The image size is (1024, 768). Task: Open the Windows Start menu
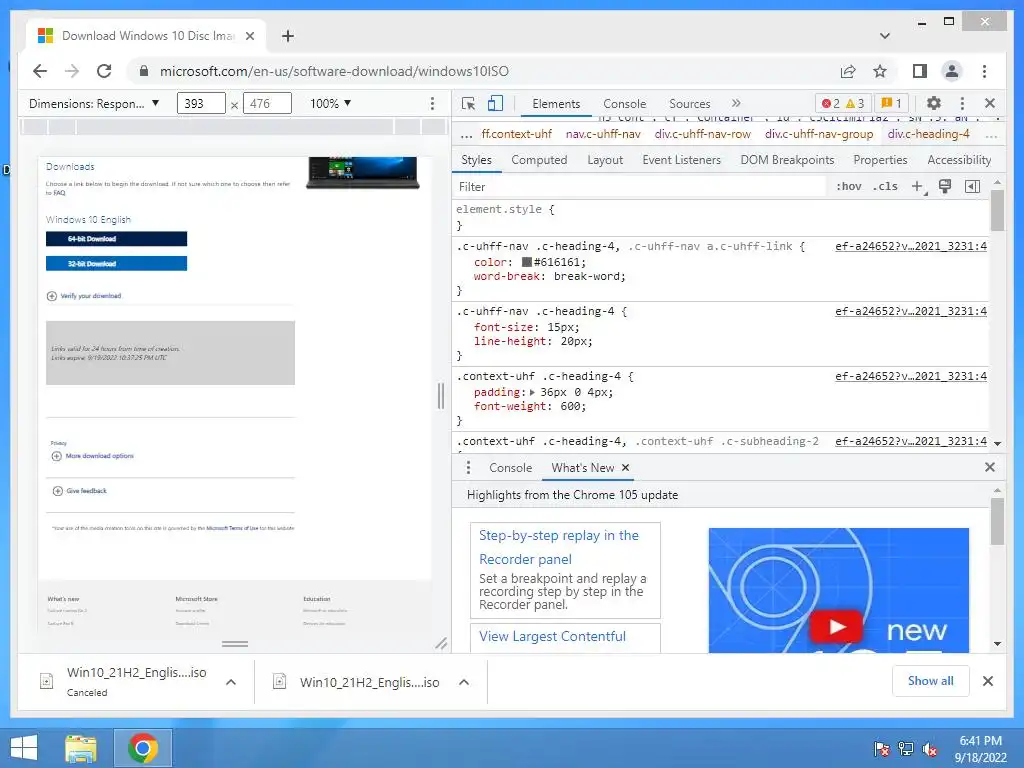25,748
